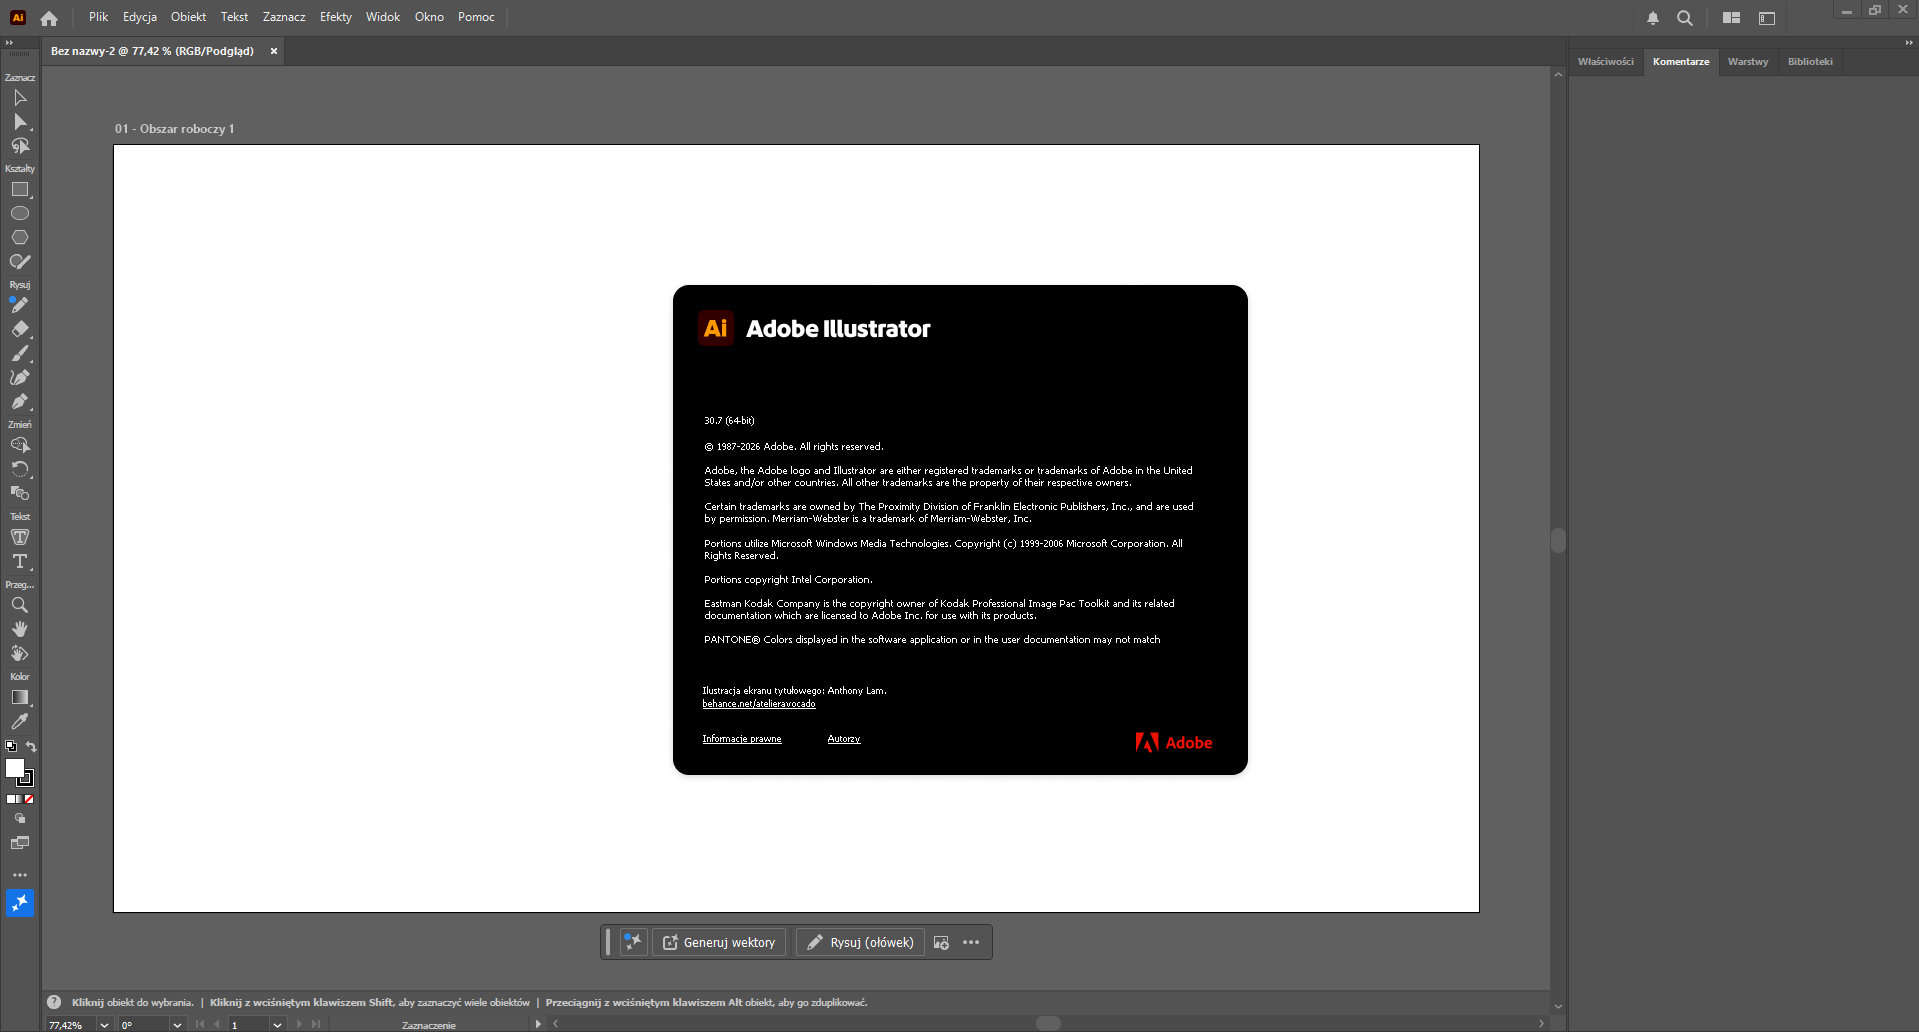
Task: Select the Zoom magnifier tool
Action: 20,605
